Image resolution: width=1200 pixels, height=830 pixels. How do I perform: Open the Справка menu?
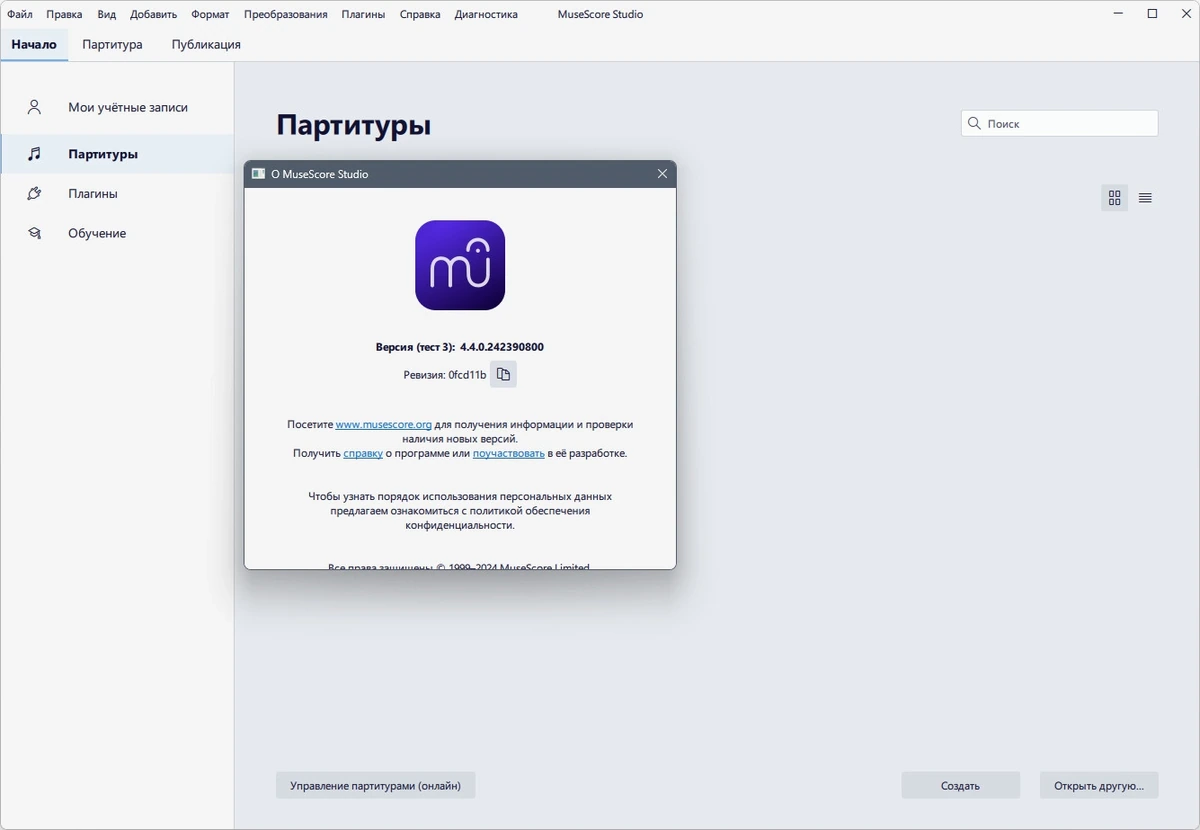coord(419,15)
